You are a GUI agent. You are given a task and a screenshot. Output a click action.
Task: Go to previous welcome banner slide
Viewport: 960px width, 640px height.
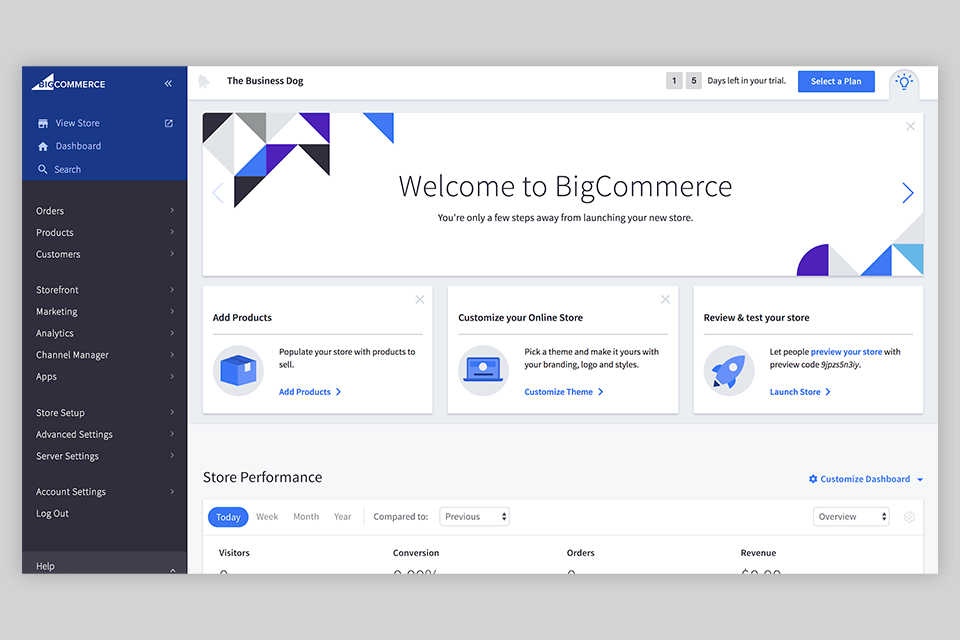tap(217, 192)
